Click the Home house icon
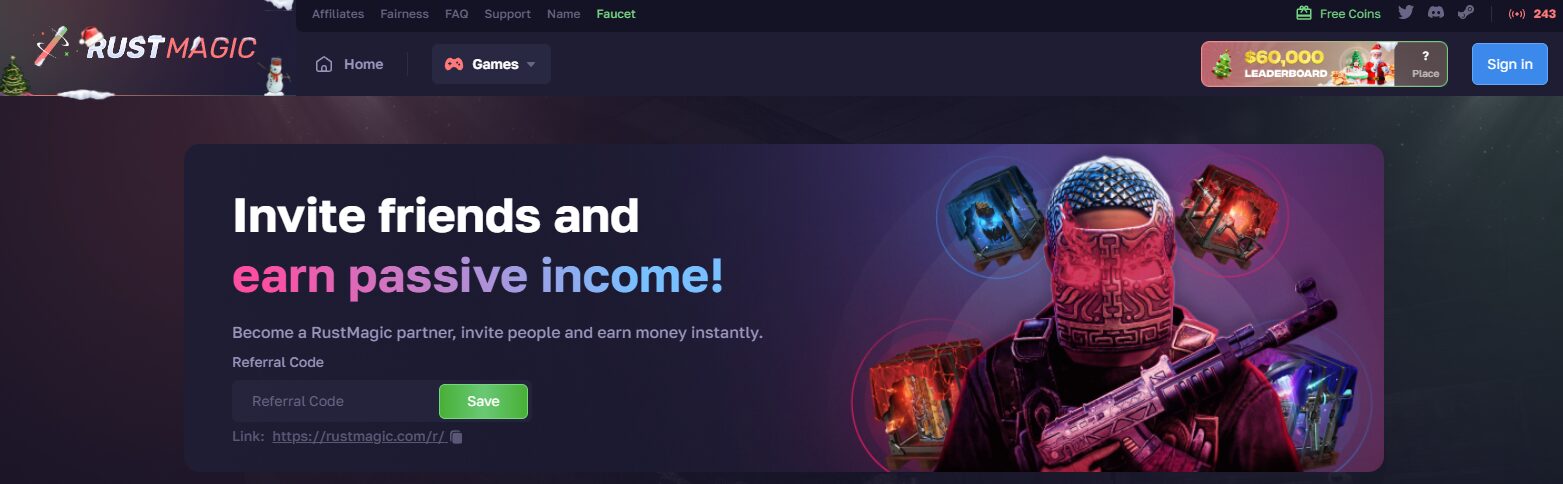The image size is (1563, 484). 324,64
